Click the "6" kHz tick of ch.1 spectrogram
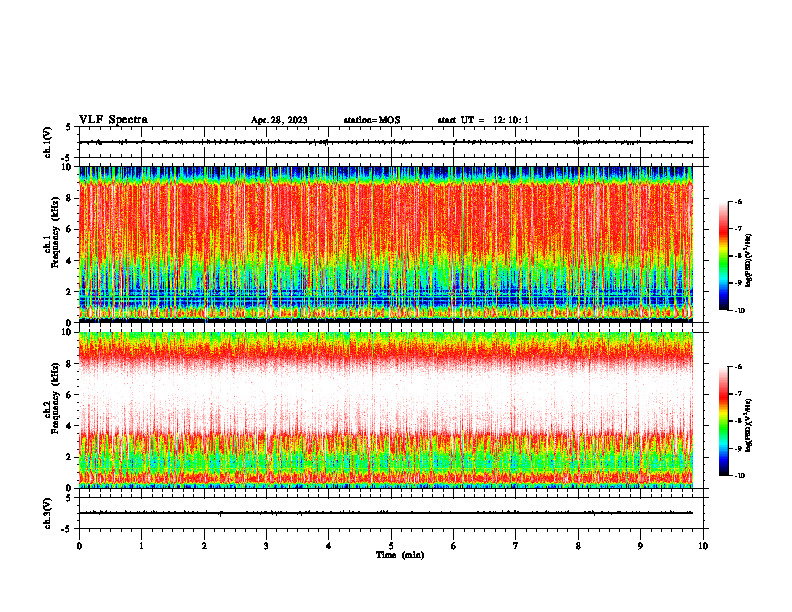This screenshot has width=792, height=612. click(x=70, y=229)
